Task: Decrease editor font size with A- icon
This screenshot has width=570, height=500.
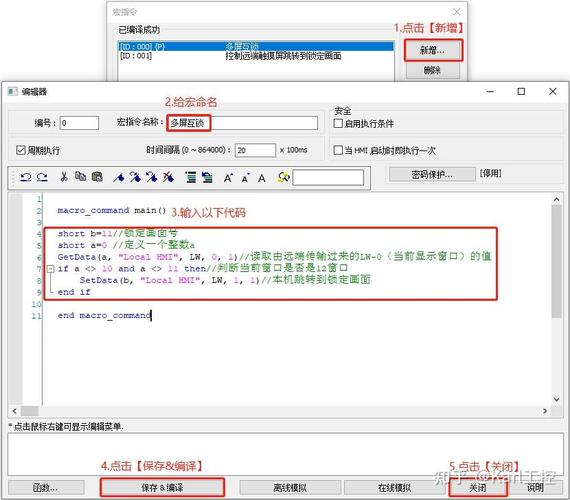Action: click(245, 178)
